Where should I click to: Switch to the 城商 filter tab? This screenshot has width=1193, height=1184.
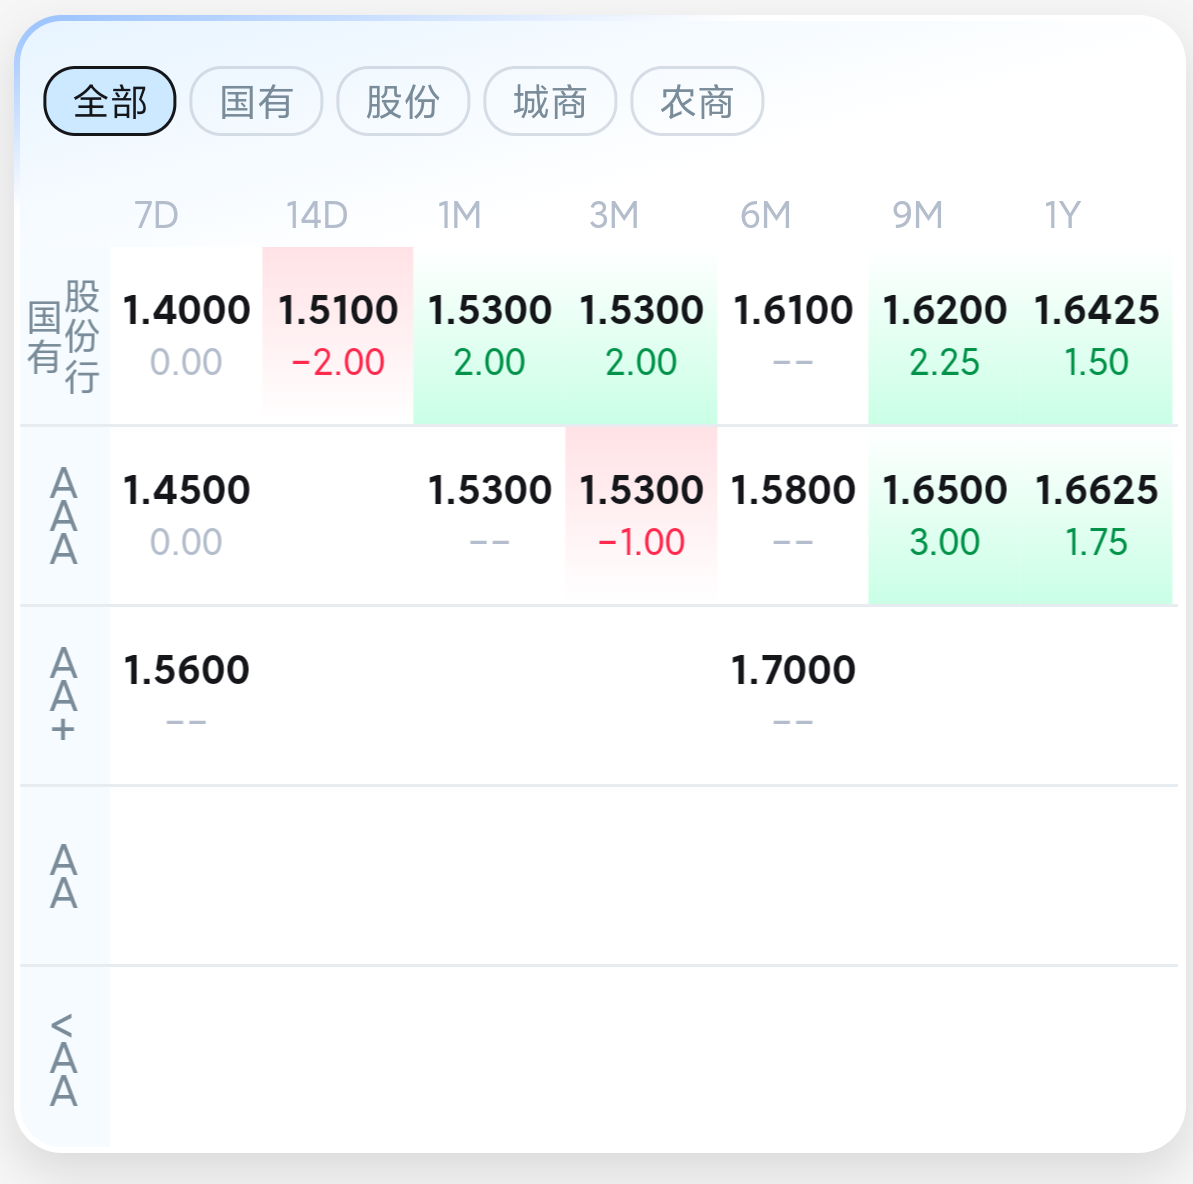coord(550,101)
